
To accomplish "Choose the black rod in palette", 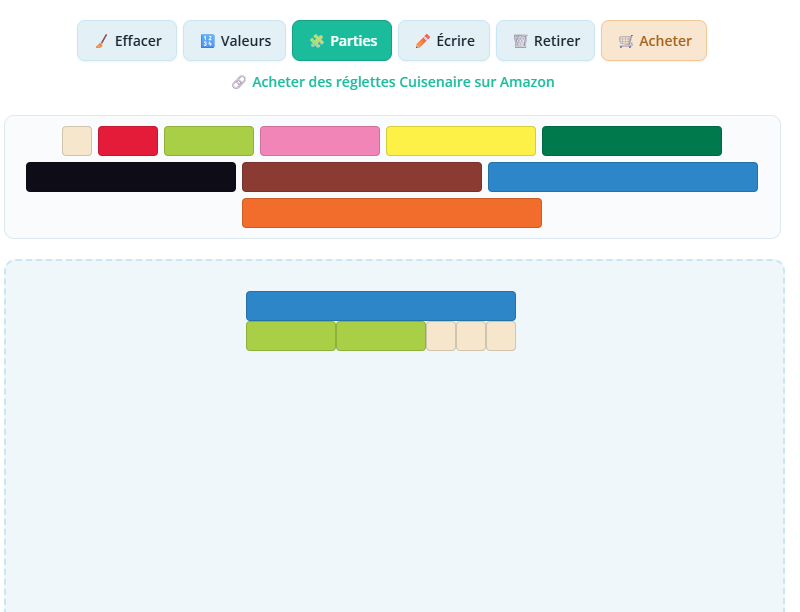I will tap(131, 177).
